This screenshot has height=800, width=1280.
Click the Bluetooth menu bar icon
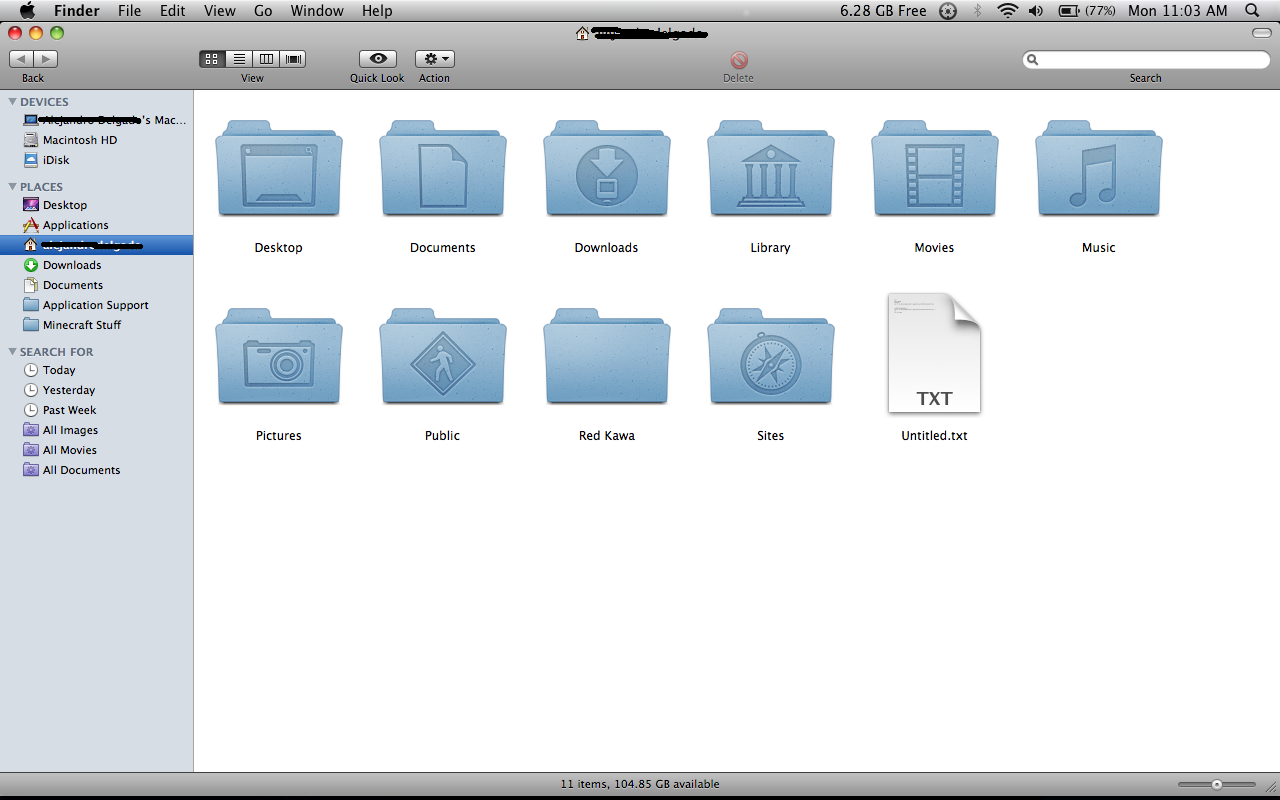point(978,10)
